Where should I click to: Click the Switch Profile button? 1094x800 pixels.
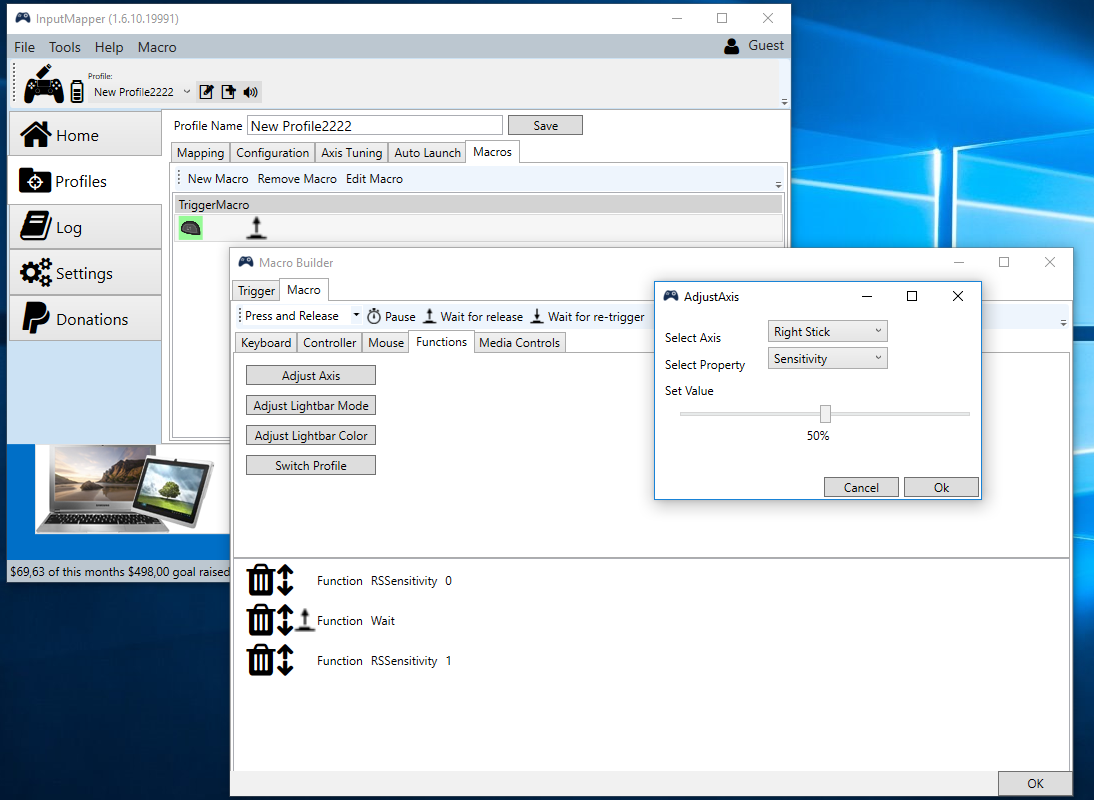click(x=311, y=465)
